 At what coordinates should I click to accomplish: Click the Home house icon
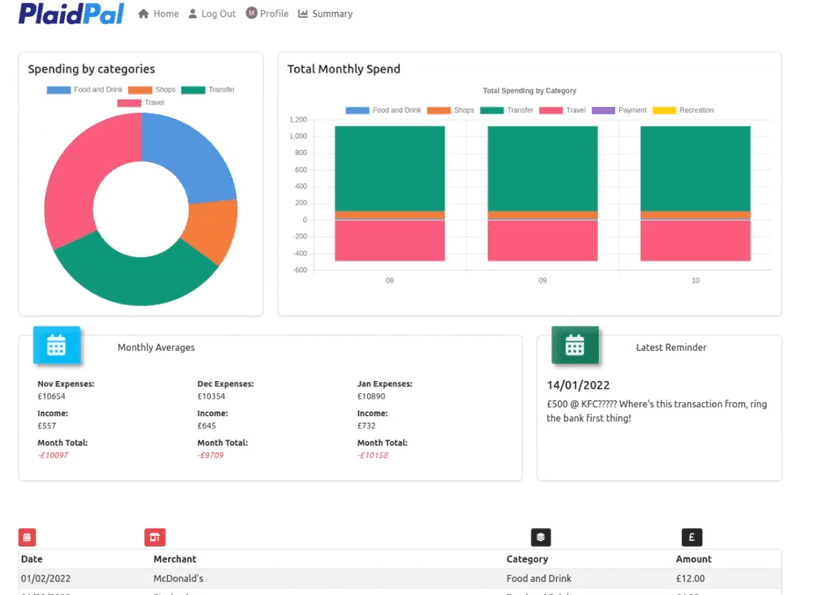click(x=143, y=14)
